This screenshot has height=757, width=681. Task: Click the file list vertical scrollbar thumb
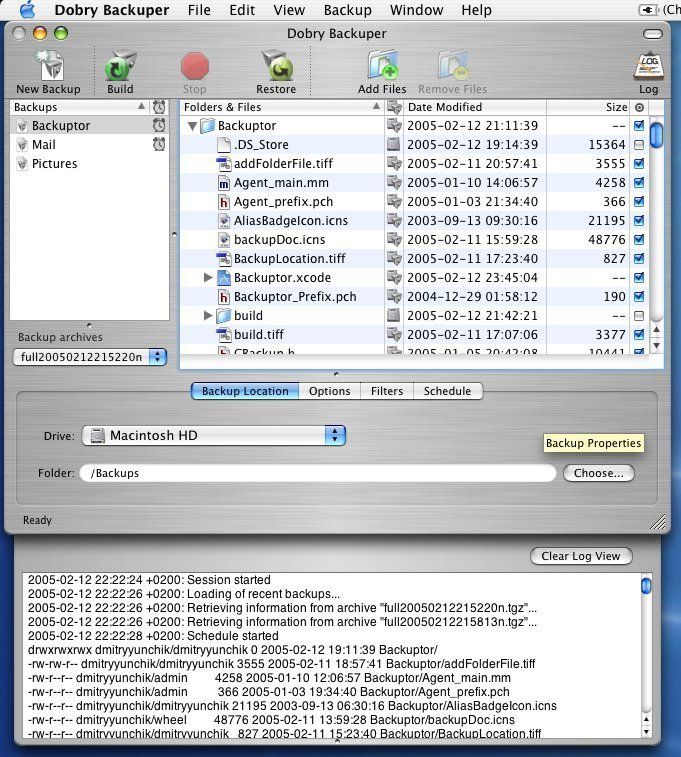point(656,135)
